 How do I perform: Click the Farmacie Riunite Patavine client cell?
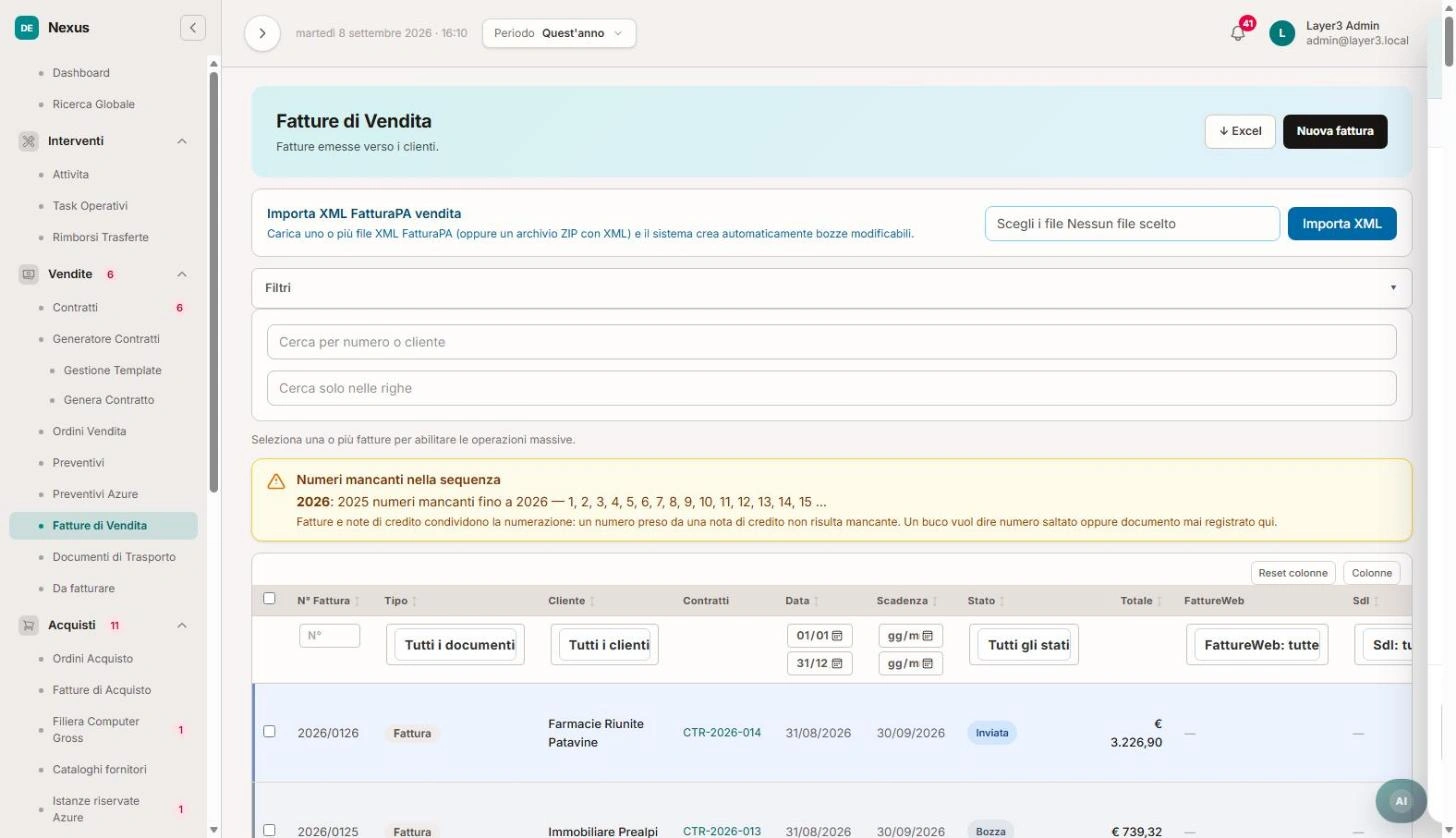pyautogui.click(x=596, y=733)
